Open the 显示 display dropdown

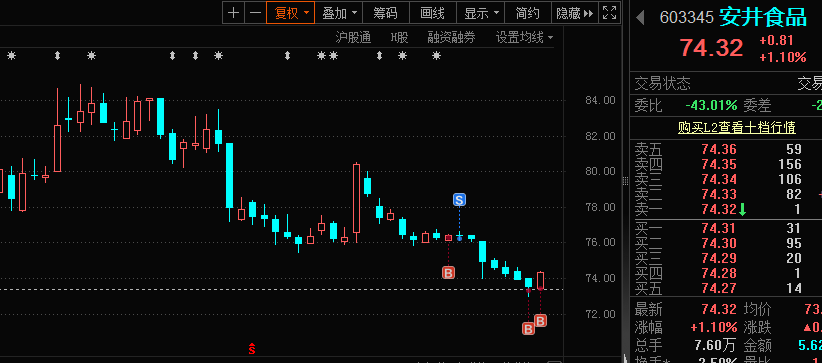click(x=481, y=13)
